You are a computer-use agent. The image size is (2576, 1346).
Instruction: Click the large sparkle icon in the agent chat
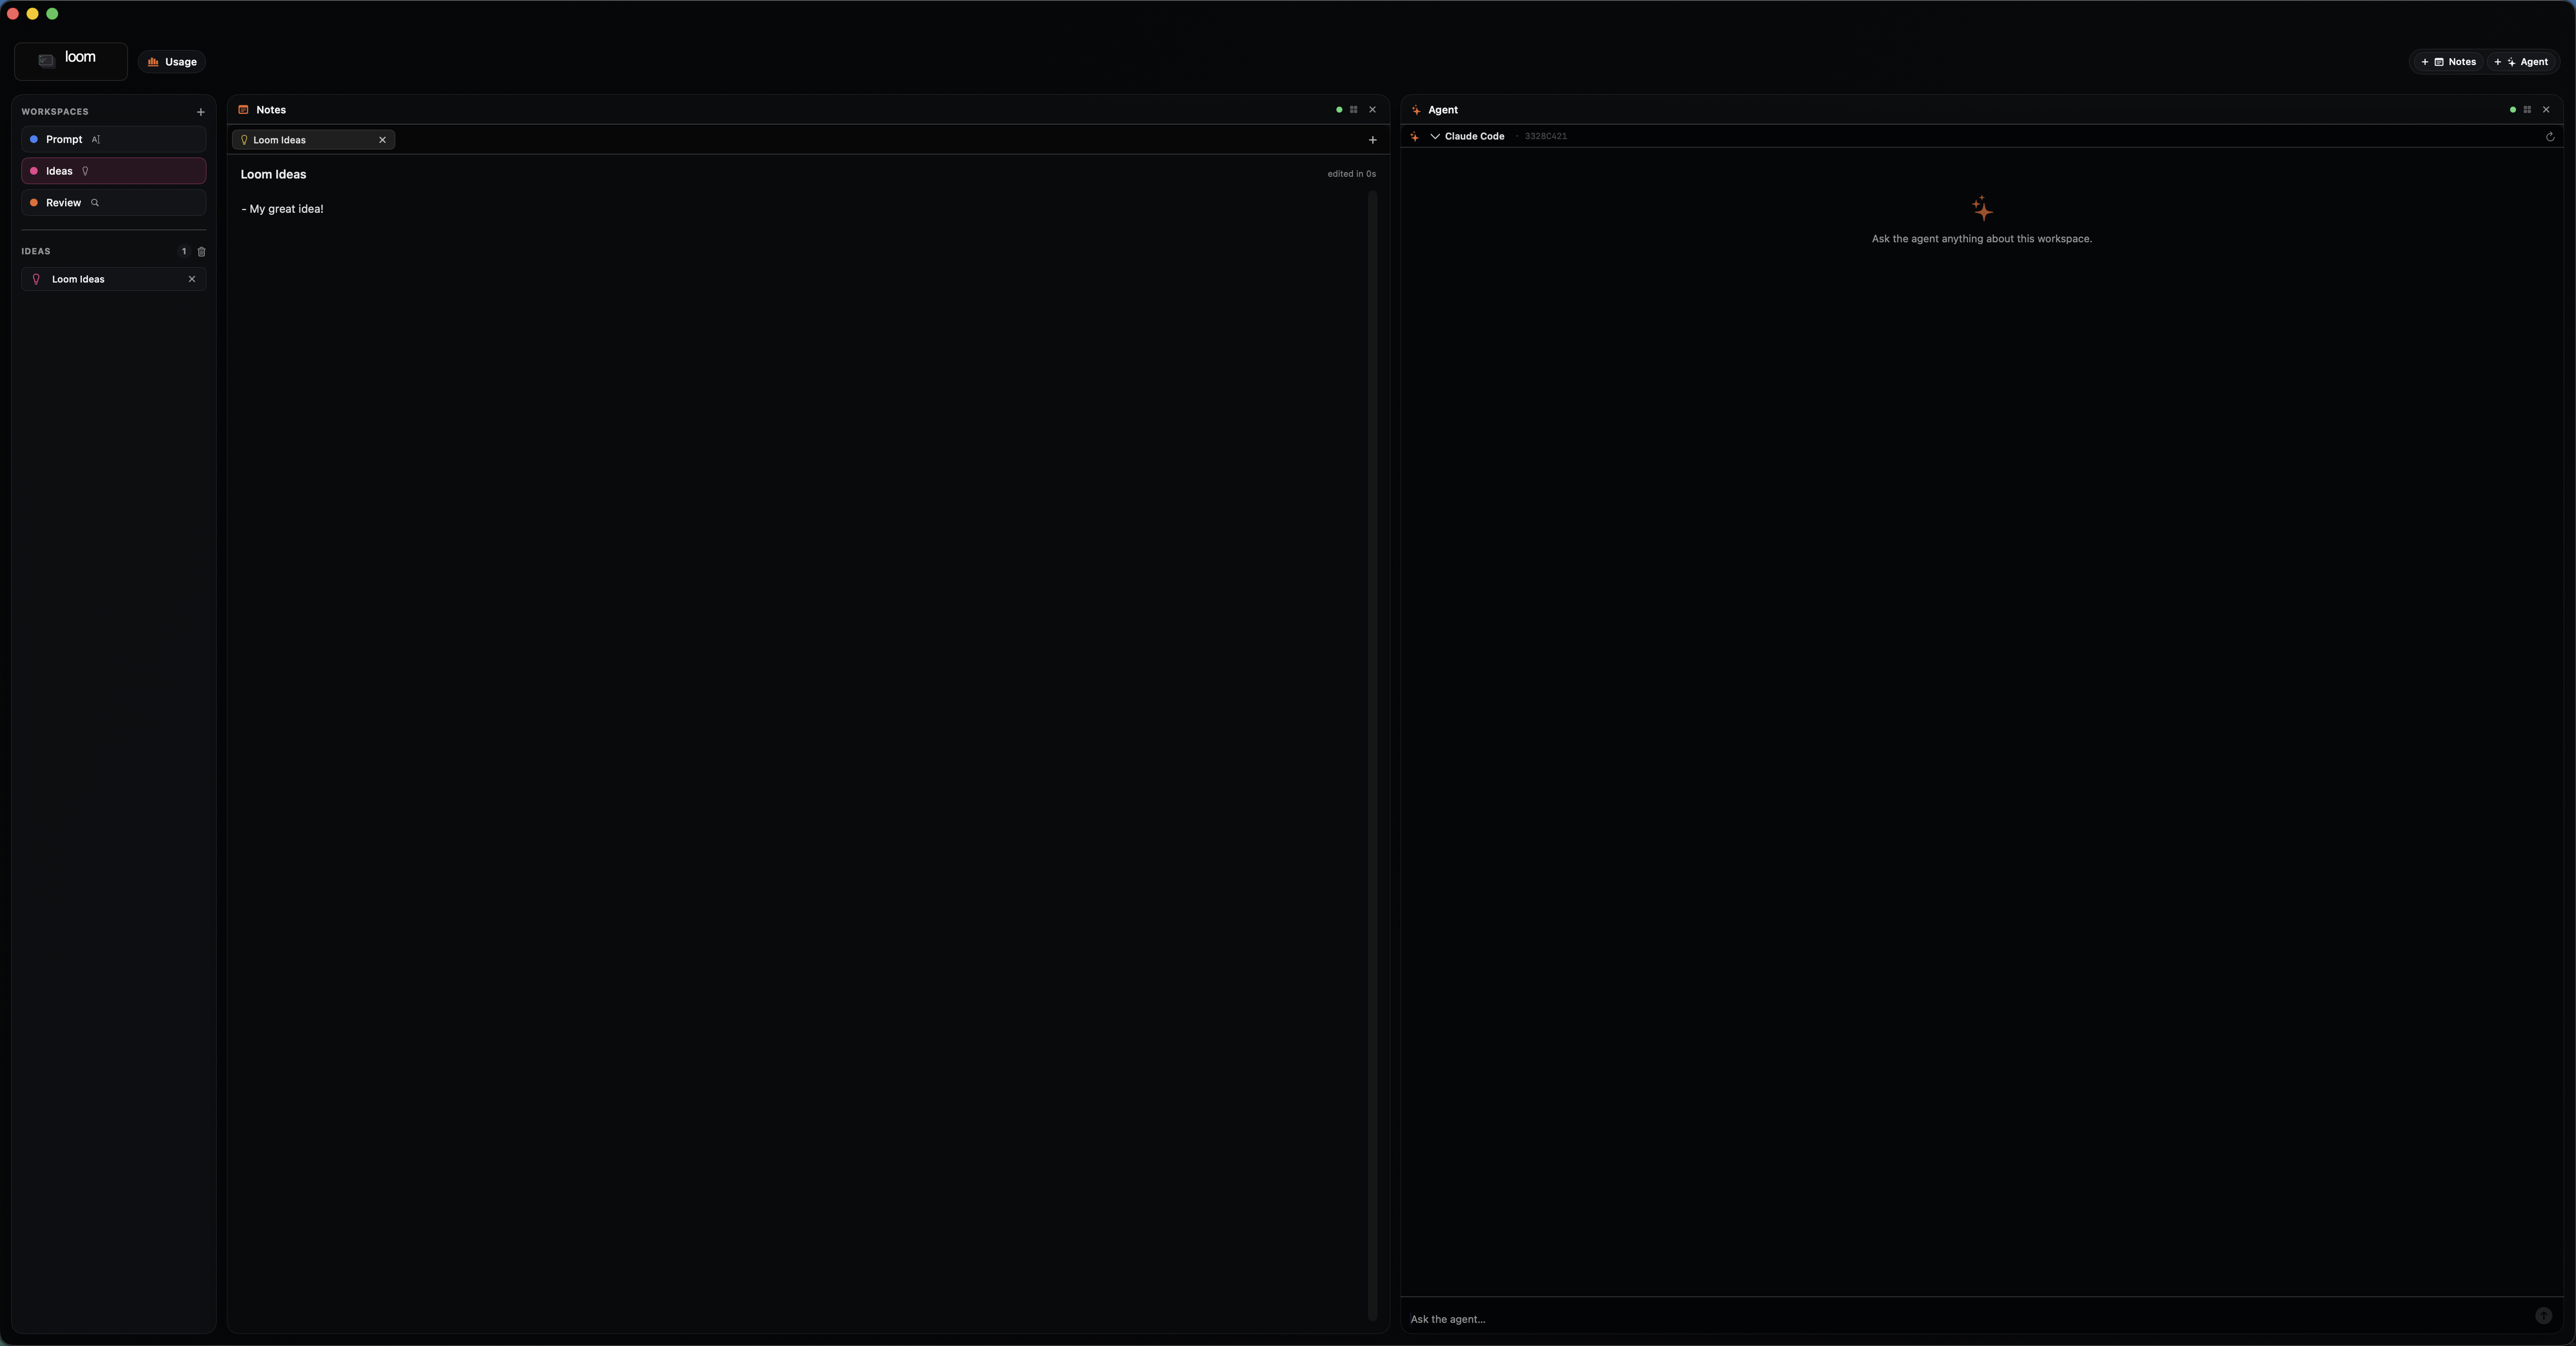[x=1982, y=208]
